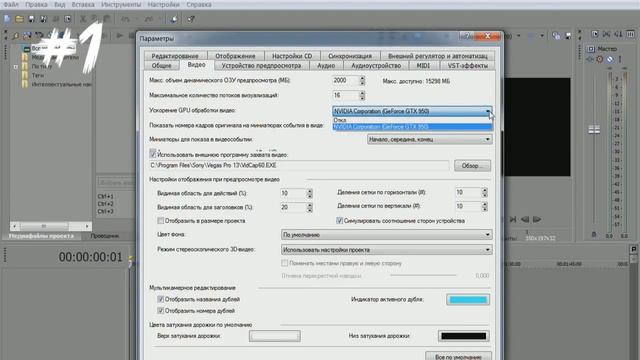Open the project Properties toolbar icon

tap(68, 19)
